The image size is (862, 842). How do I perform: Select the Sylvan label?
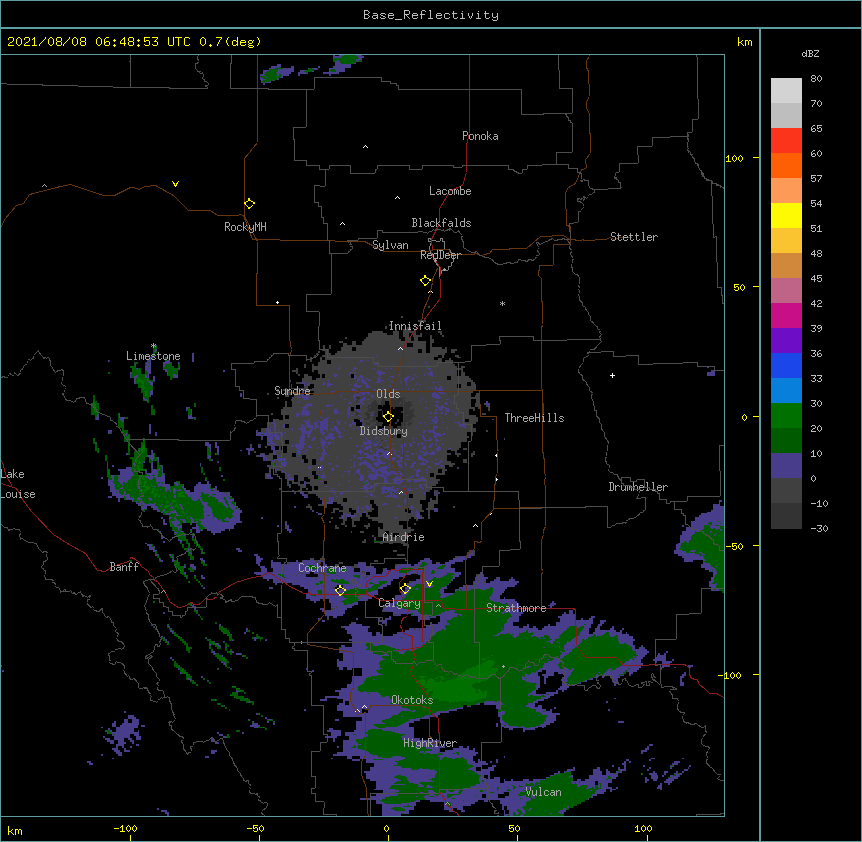[x=390, y=245]
